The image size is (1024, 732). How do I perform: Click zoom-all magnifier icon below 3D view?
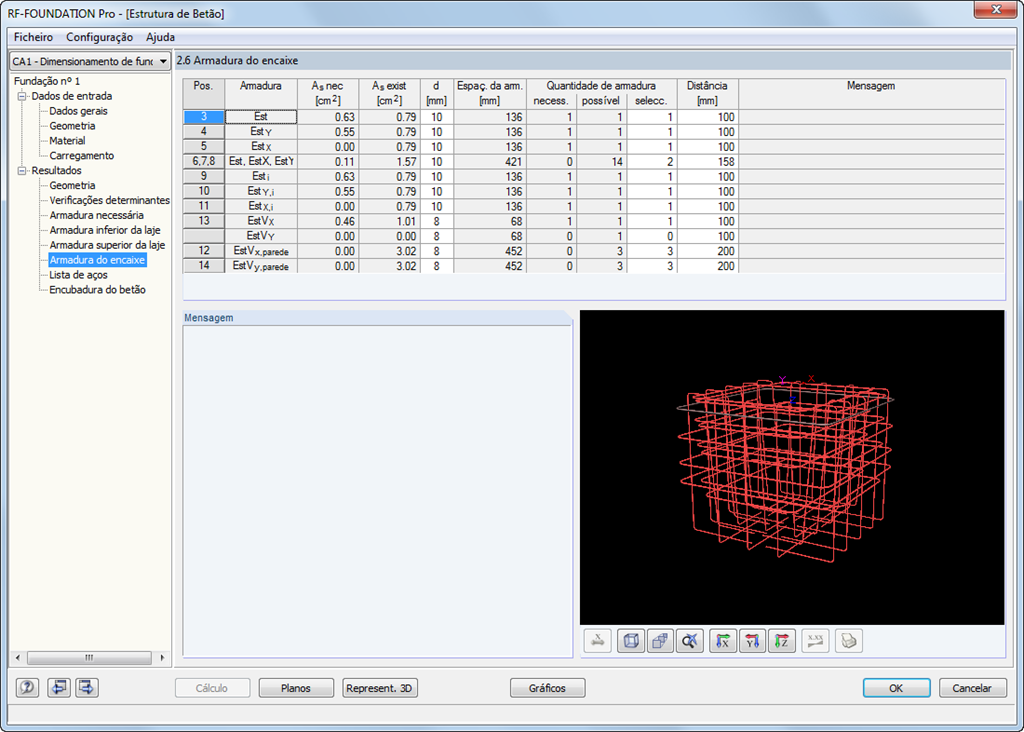coord(690,641)
